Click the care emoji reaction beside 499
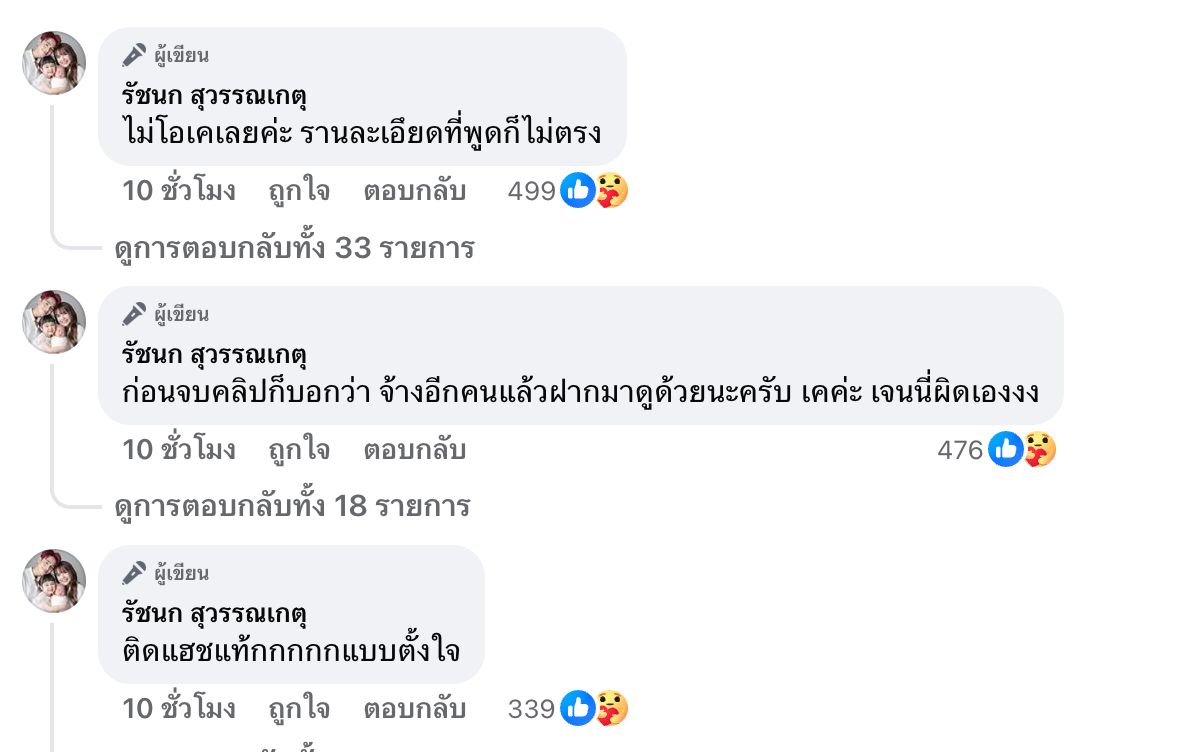The width and height of the screenshot is (1190, 752). pyautogui.click(x=612, y=190)
